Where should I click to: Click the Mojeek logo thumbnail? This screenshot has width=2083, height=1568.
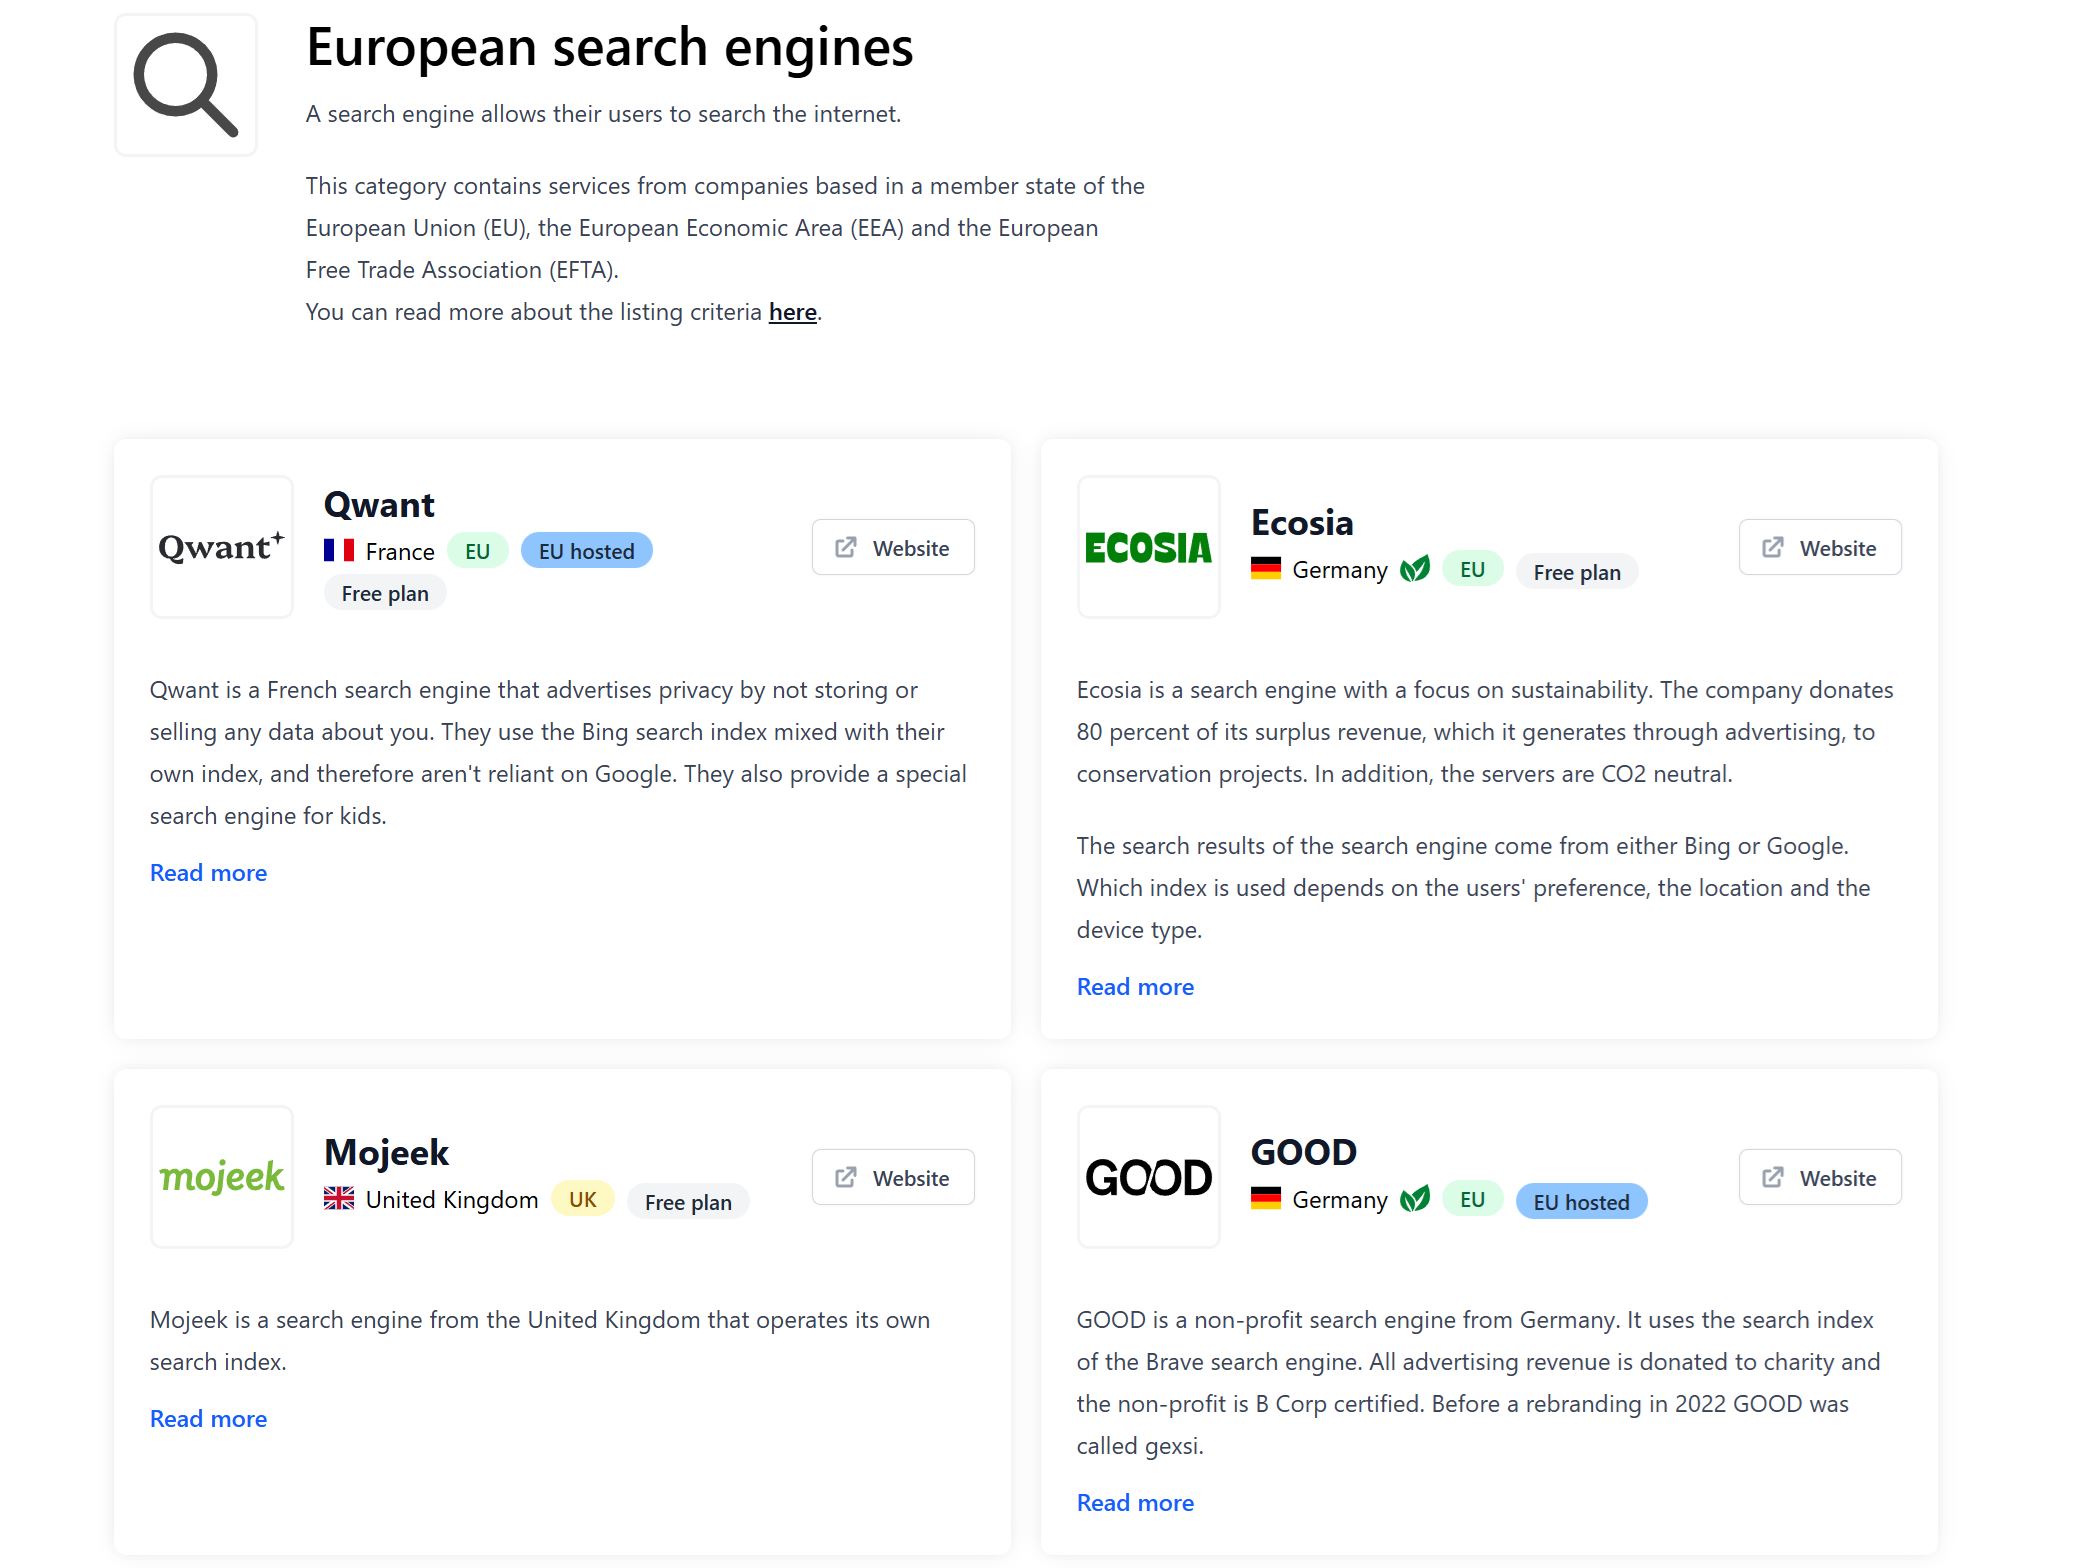(222, 1177)
